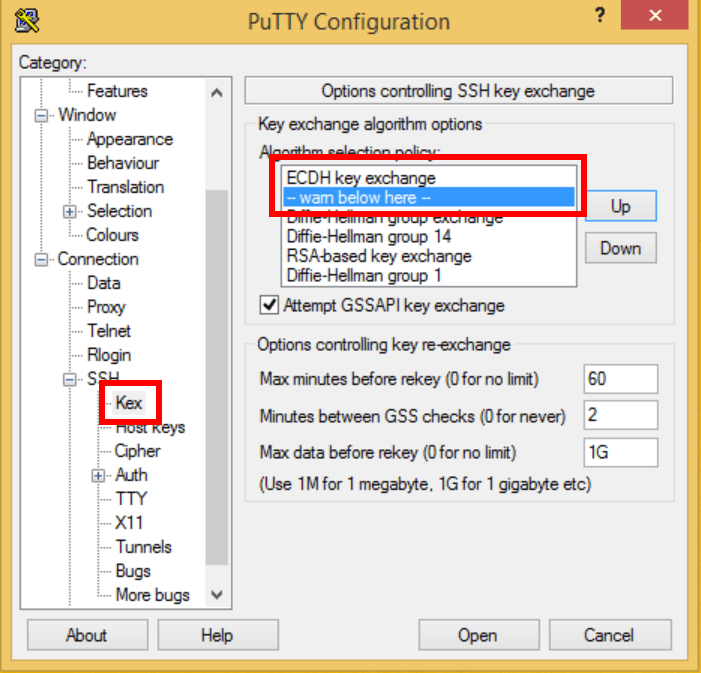This screenshot has width=701, height=673.
Task: Move selected algorithm Up
Action: (621, 206)
